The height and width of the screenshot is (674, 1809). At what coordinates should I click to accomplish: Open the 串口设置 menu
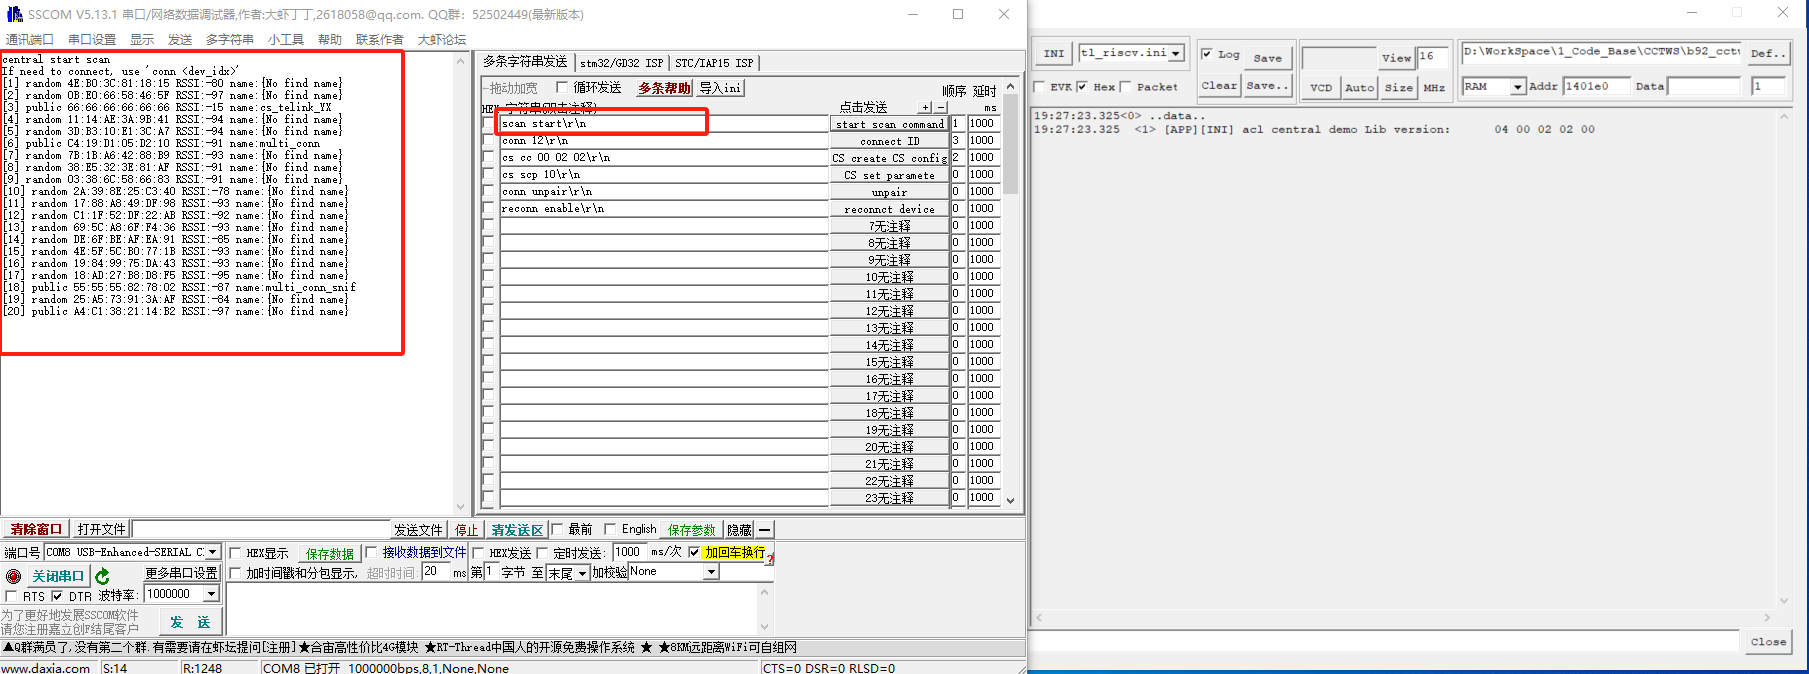tap(92, 39)
